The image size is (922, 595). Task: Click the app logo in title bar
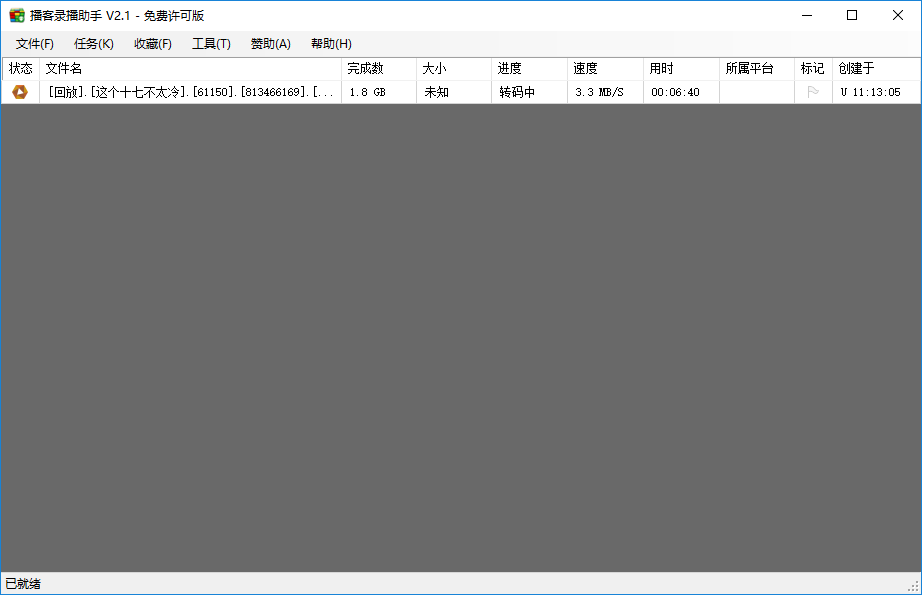pos(16,15)
